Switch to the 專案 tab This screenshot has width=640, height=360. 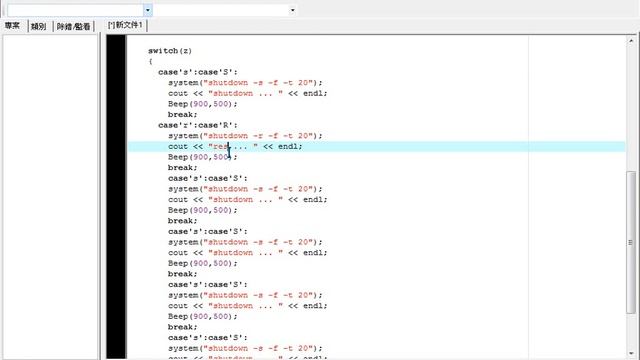pyautogui.click(x=13, y=26)
